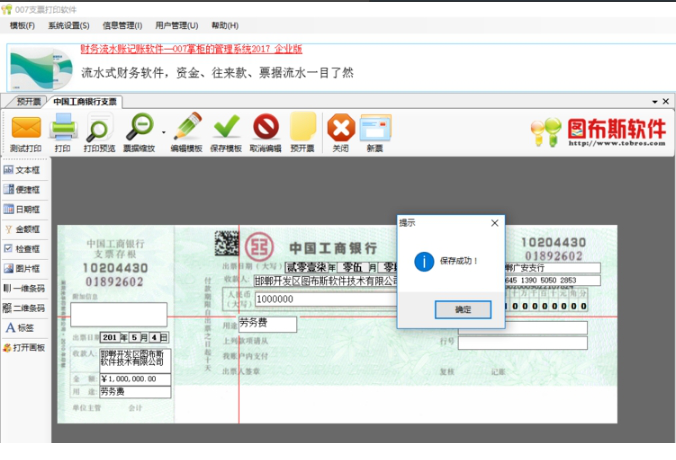Click the empty 附加信息 box on the stub

(119, 314)
